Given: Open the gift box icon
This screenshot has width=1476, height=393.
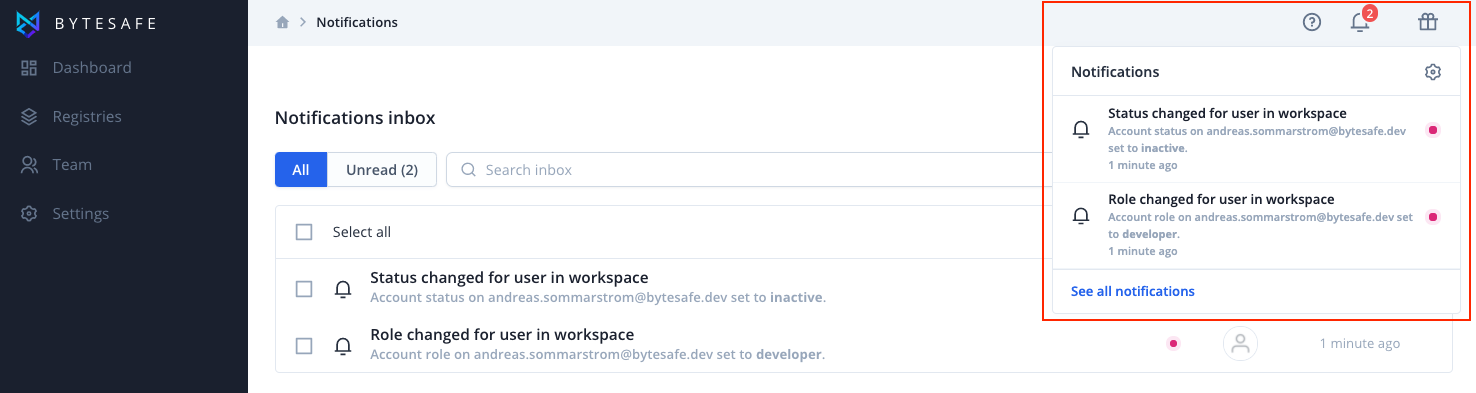Looking at the screenshot, I should [1428, 22].
